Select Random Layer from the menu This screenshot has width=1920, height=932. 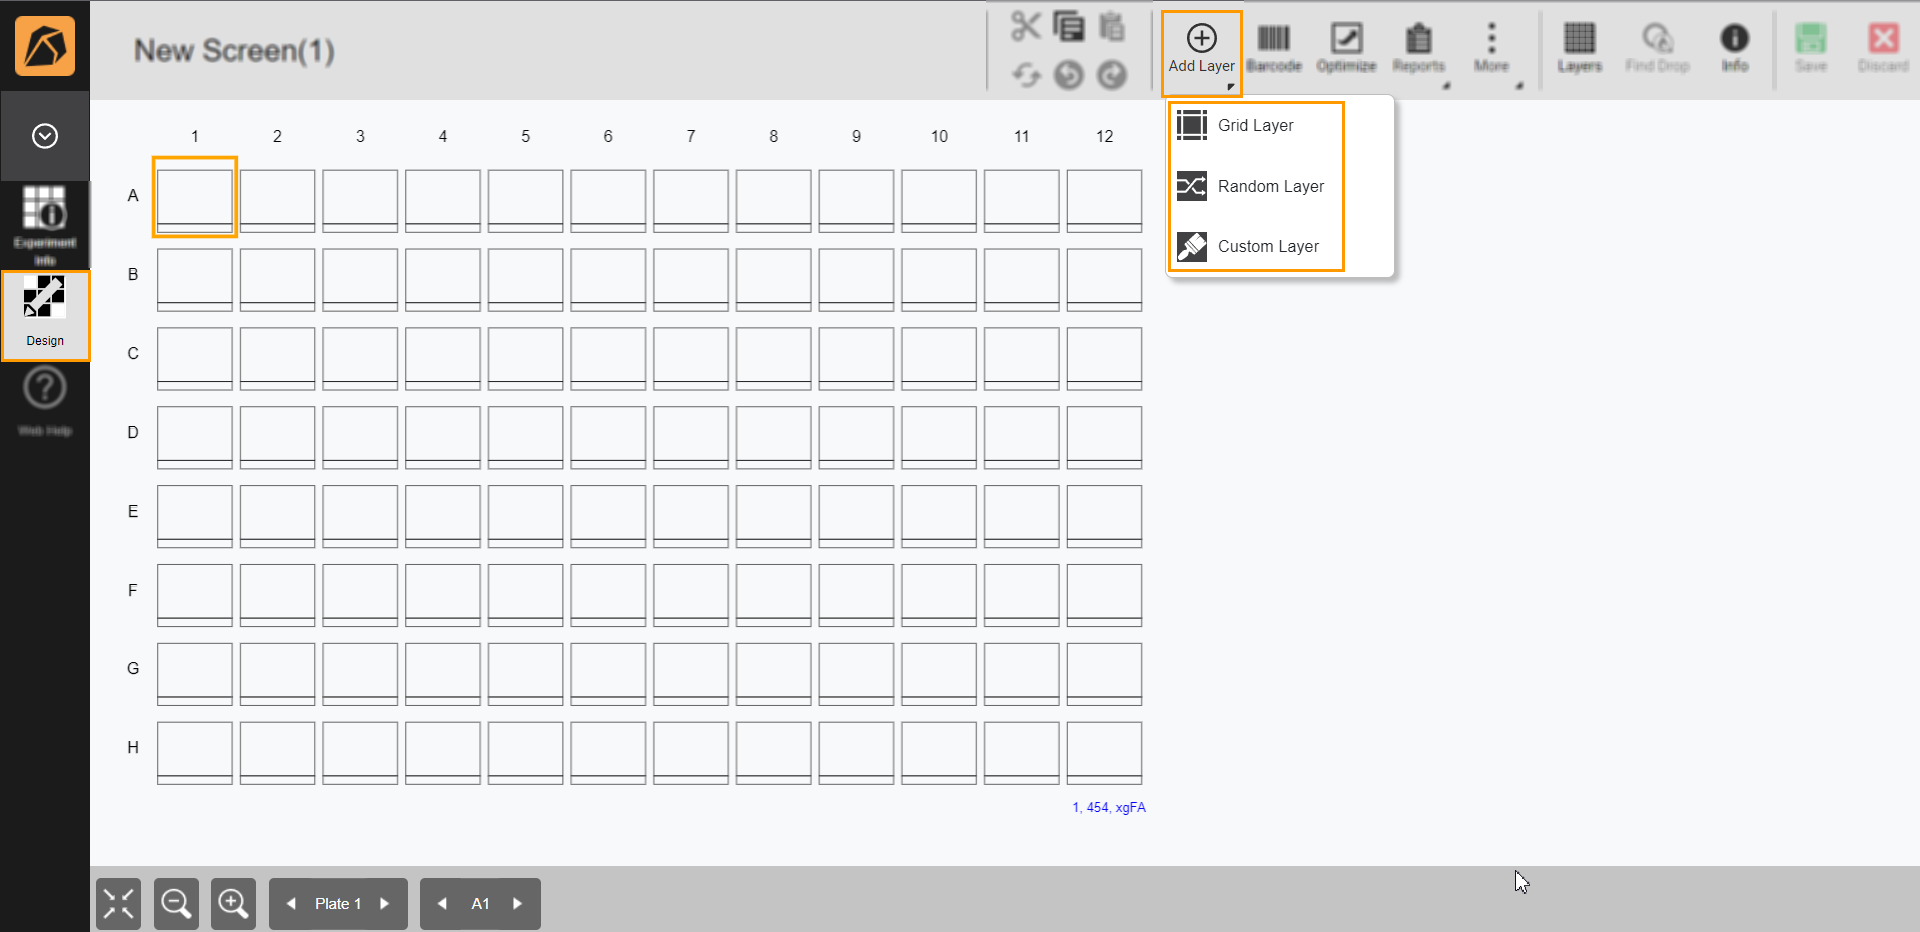[1255, 186]
